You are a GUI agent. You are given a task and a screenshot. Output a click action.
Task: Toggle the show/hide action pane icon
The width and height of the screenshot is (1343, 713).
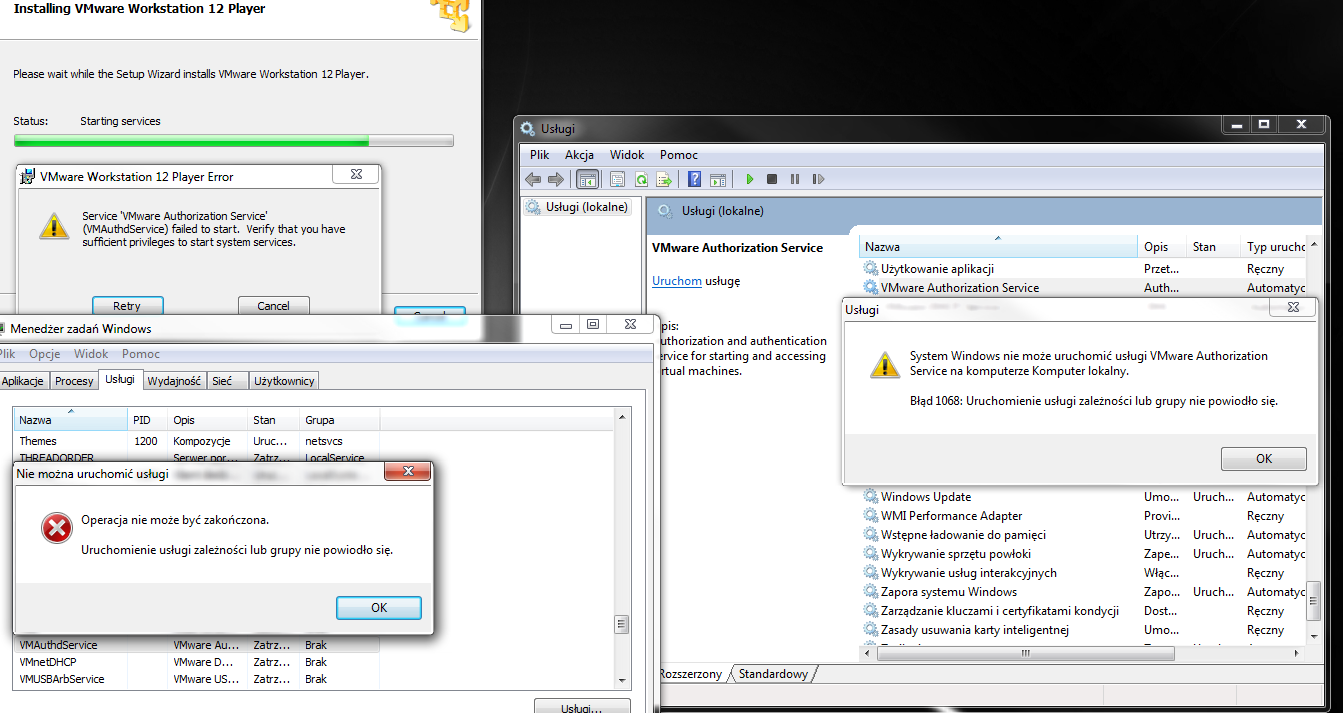[x=717, y=179]
